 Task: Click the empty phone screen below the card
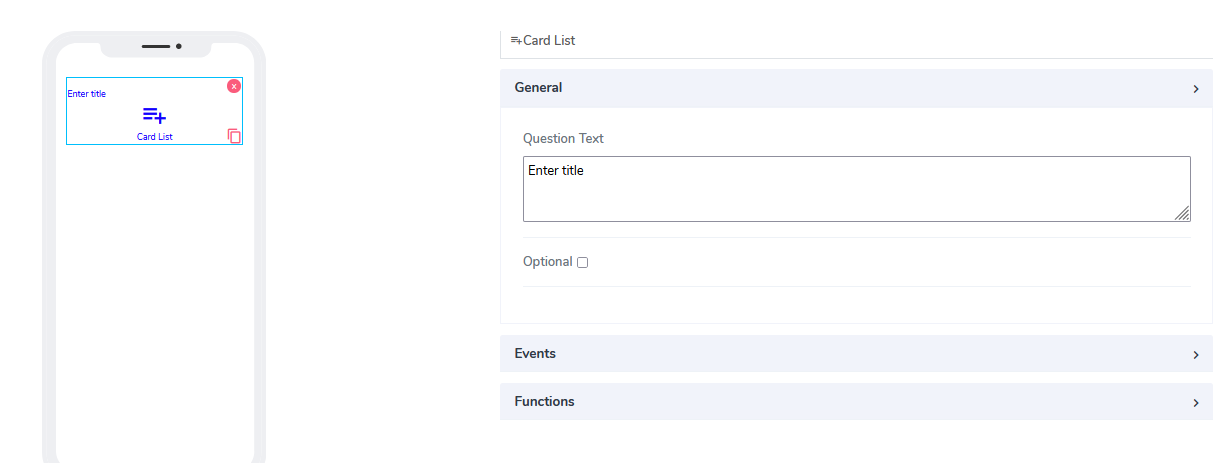coord(155,300)
